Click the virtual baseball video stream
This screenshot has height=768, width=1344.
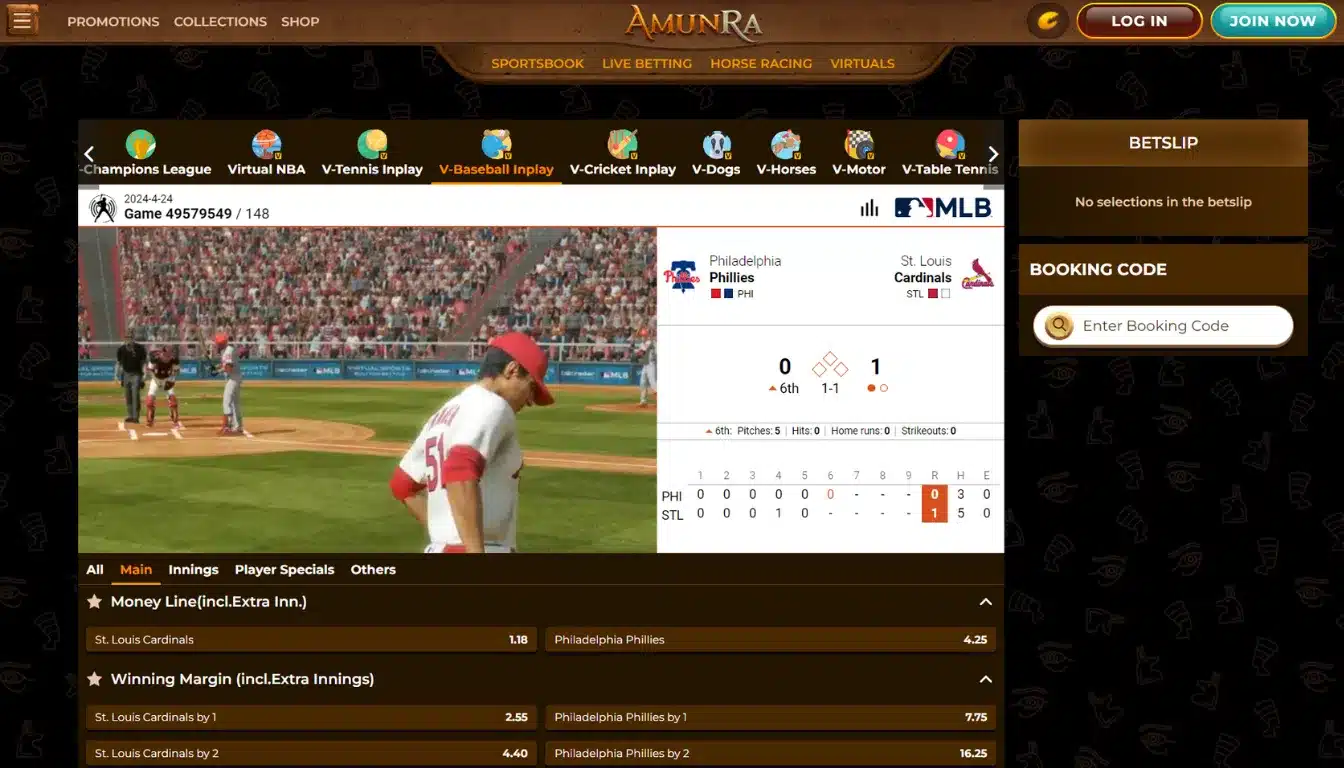click(x=367, y=390)
